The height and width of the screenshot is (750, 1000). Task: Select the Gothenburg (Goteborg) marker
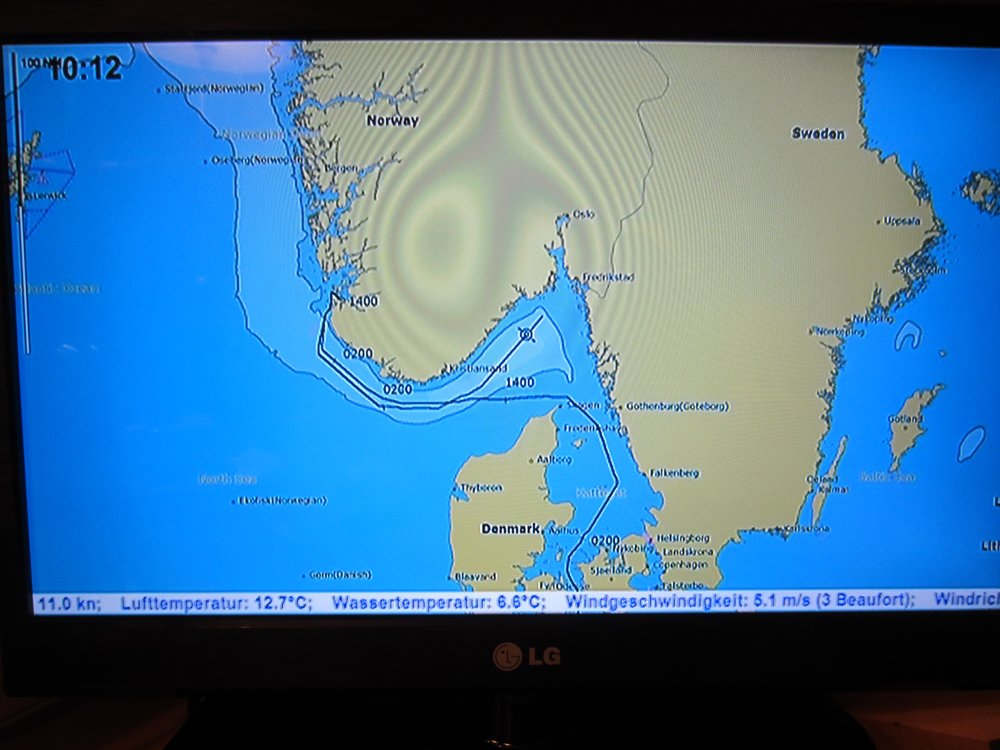pos(617,407)
